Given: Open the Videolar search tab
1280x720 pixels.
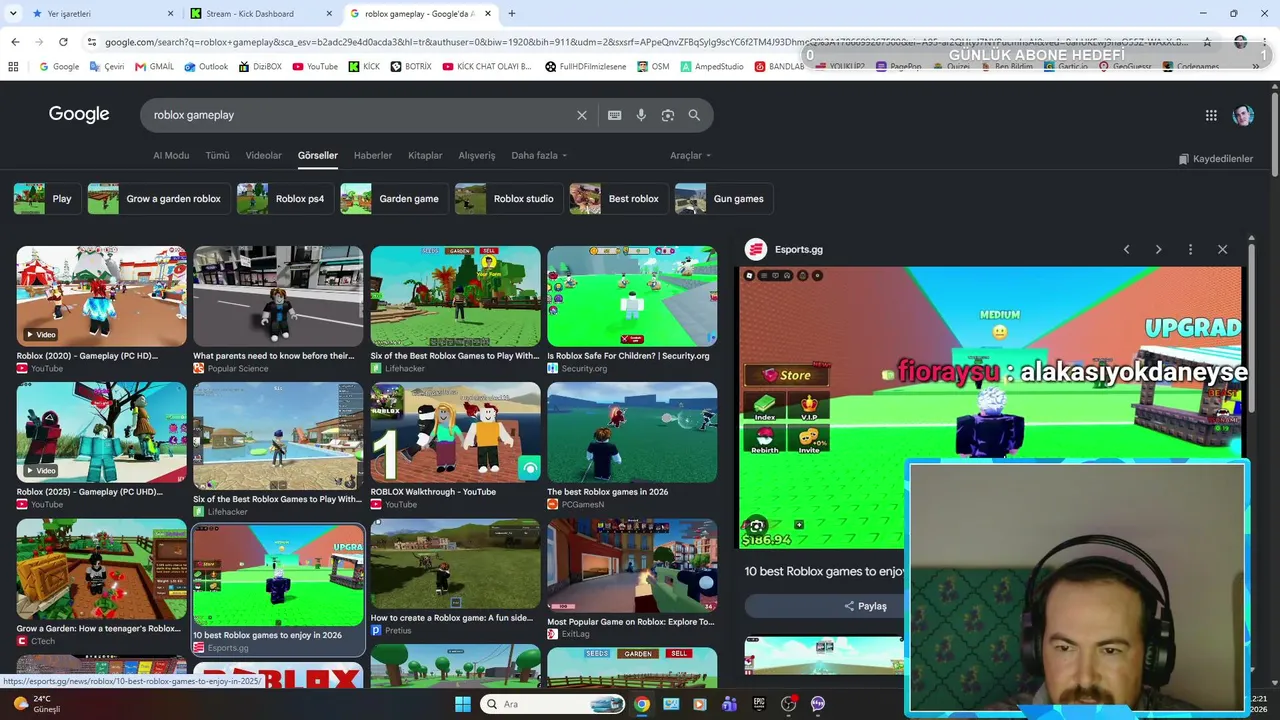Looking at the screenshot, I should click(x=264, y=156).
